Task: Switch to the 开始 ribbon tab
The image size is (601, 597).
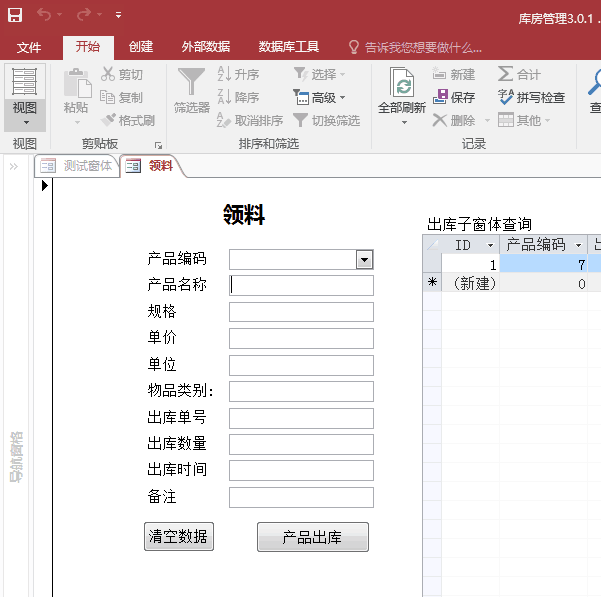Action: click(88, 47)
